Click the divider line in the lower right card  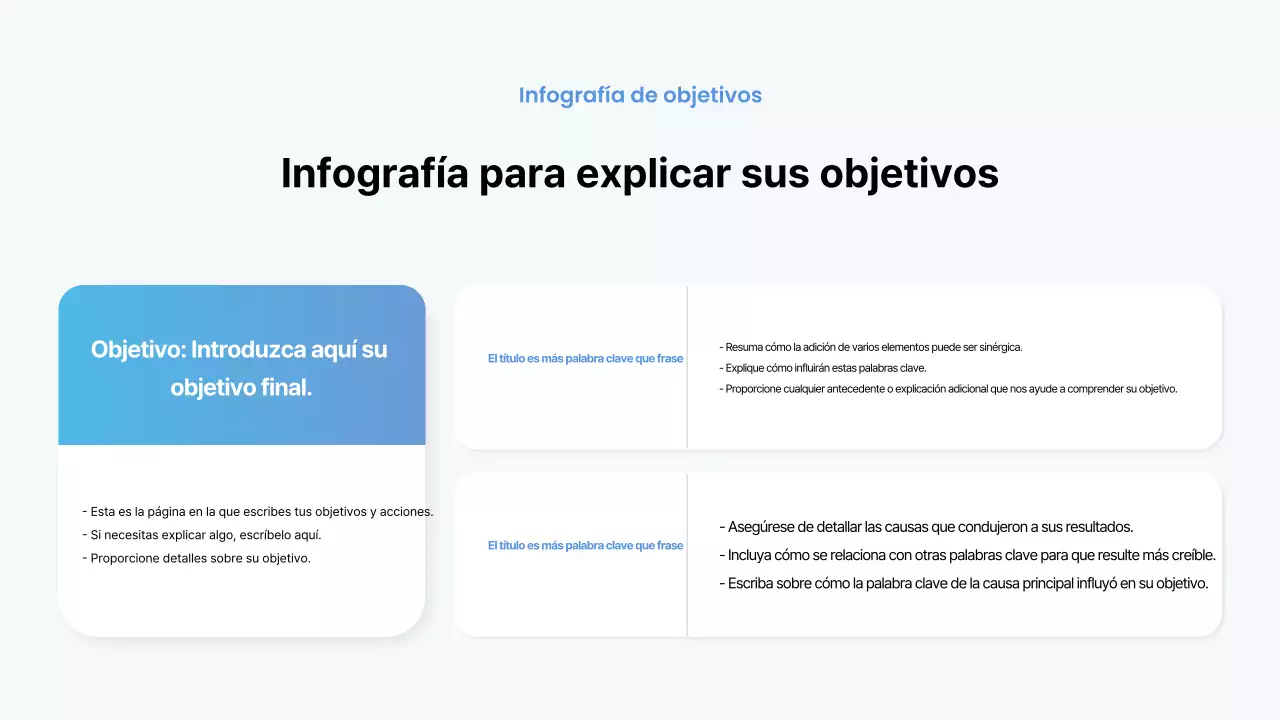click(x=688, y=554)
